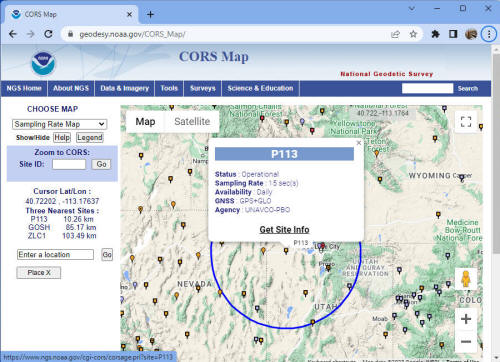This screenshot has width=500, height=362.
Task: Click the red station marker near Salt Lake City
Action: [322, 246]
